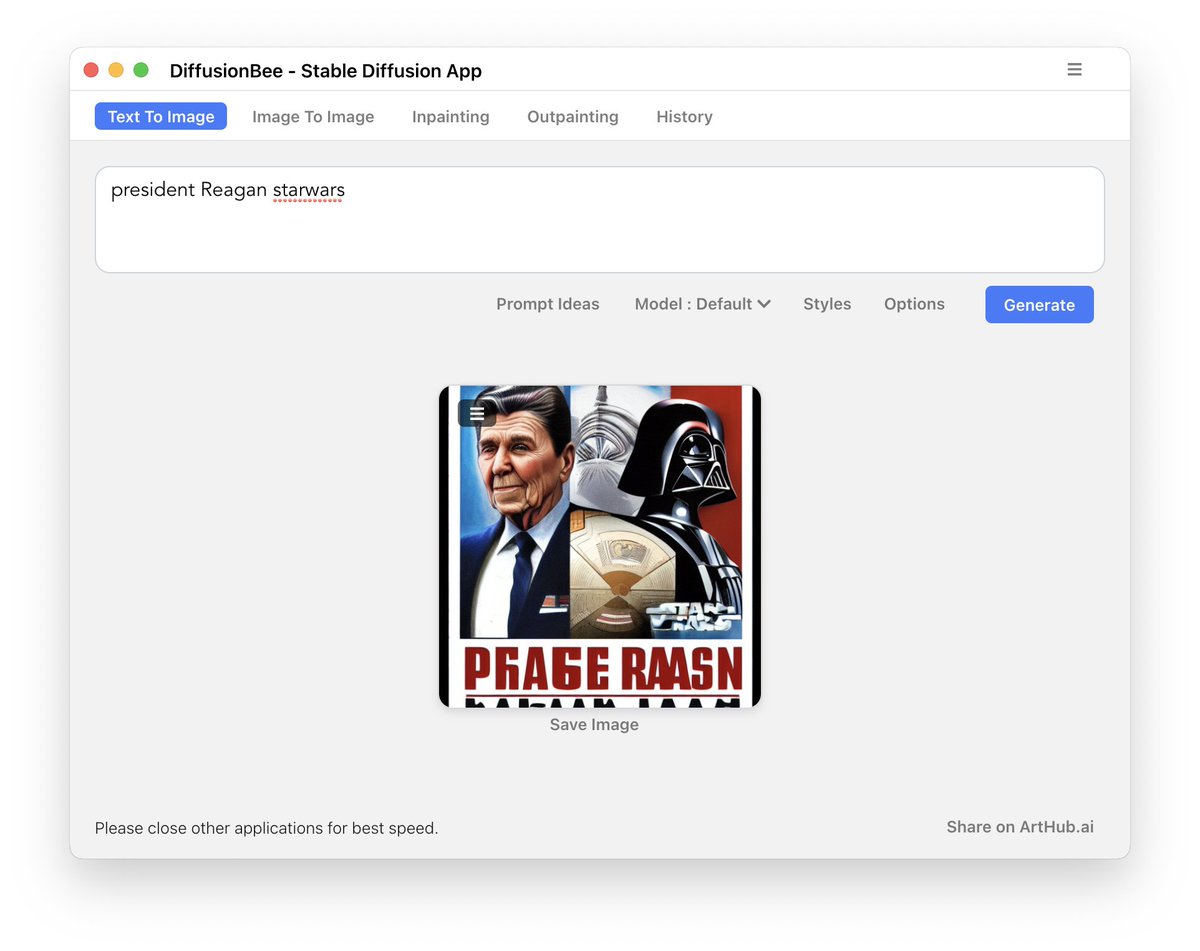Click Share on ArtHub.ai link
Screen dimensions: 1200x951
tap(1020, 827)
